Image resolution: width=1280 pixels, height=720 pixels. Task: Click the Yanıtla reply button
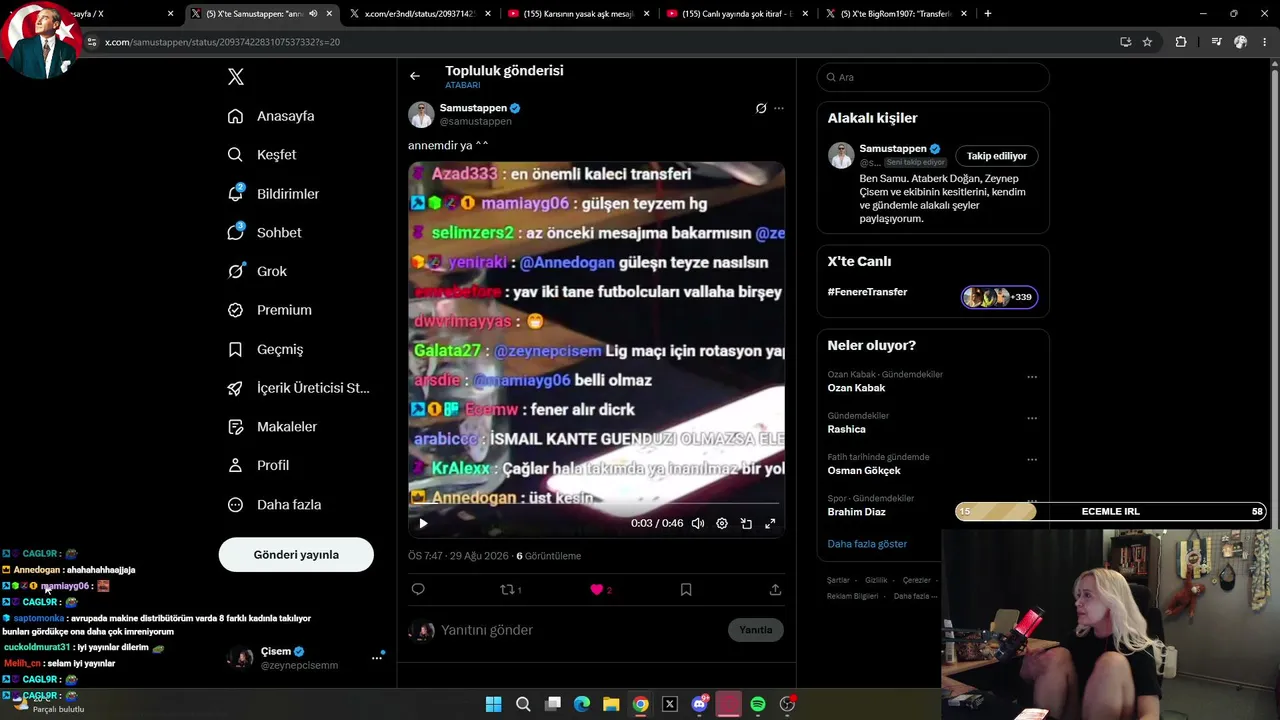(756, 630)
